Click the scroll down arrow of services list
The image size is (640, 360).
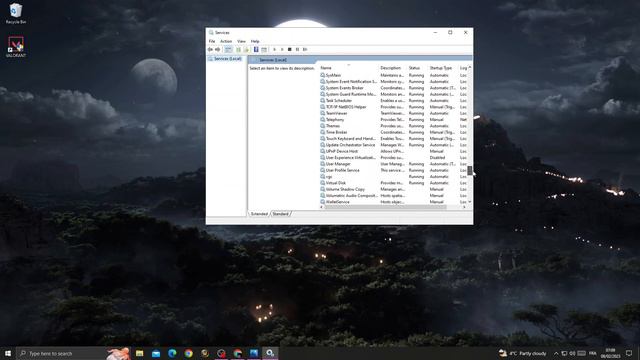[x=470, y=202]
